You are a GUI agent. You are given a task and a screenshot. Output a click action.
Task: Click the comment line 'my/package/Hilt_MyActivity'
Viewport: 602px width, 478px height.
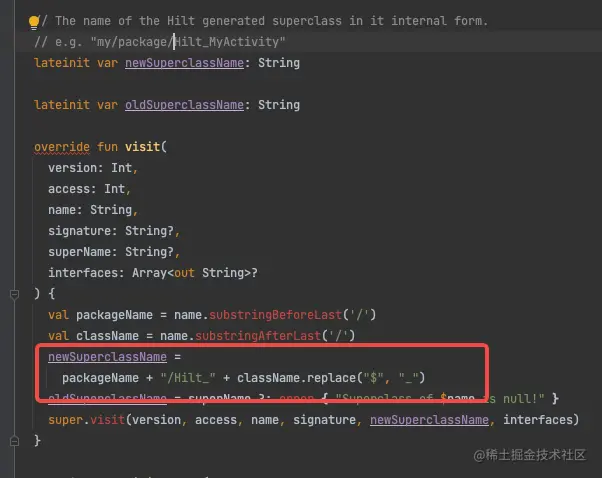coord(160,42)
